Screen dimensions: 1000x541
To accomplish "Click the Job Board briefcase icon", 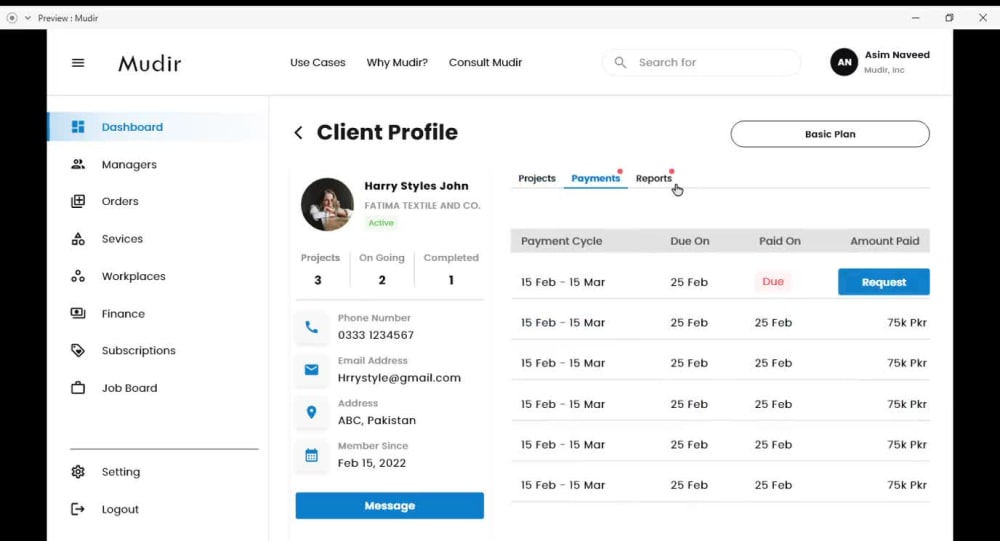I will point(78,387).
